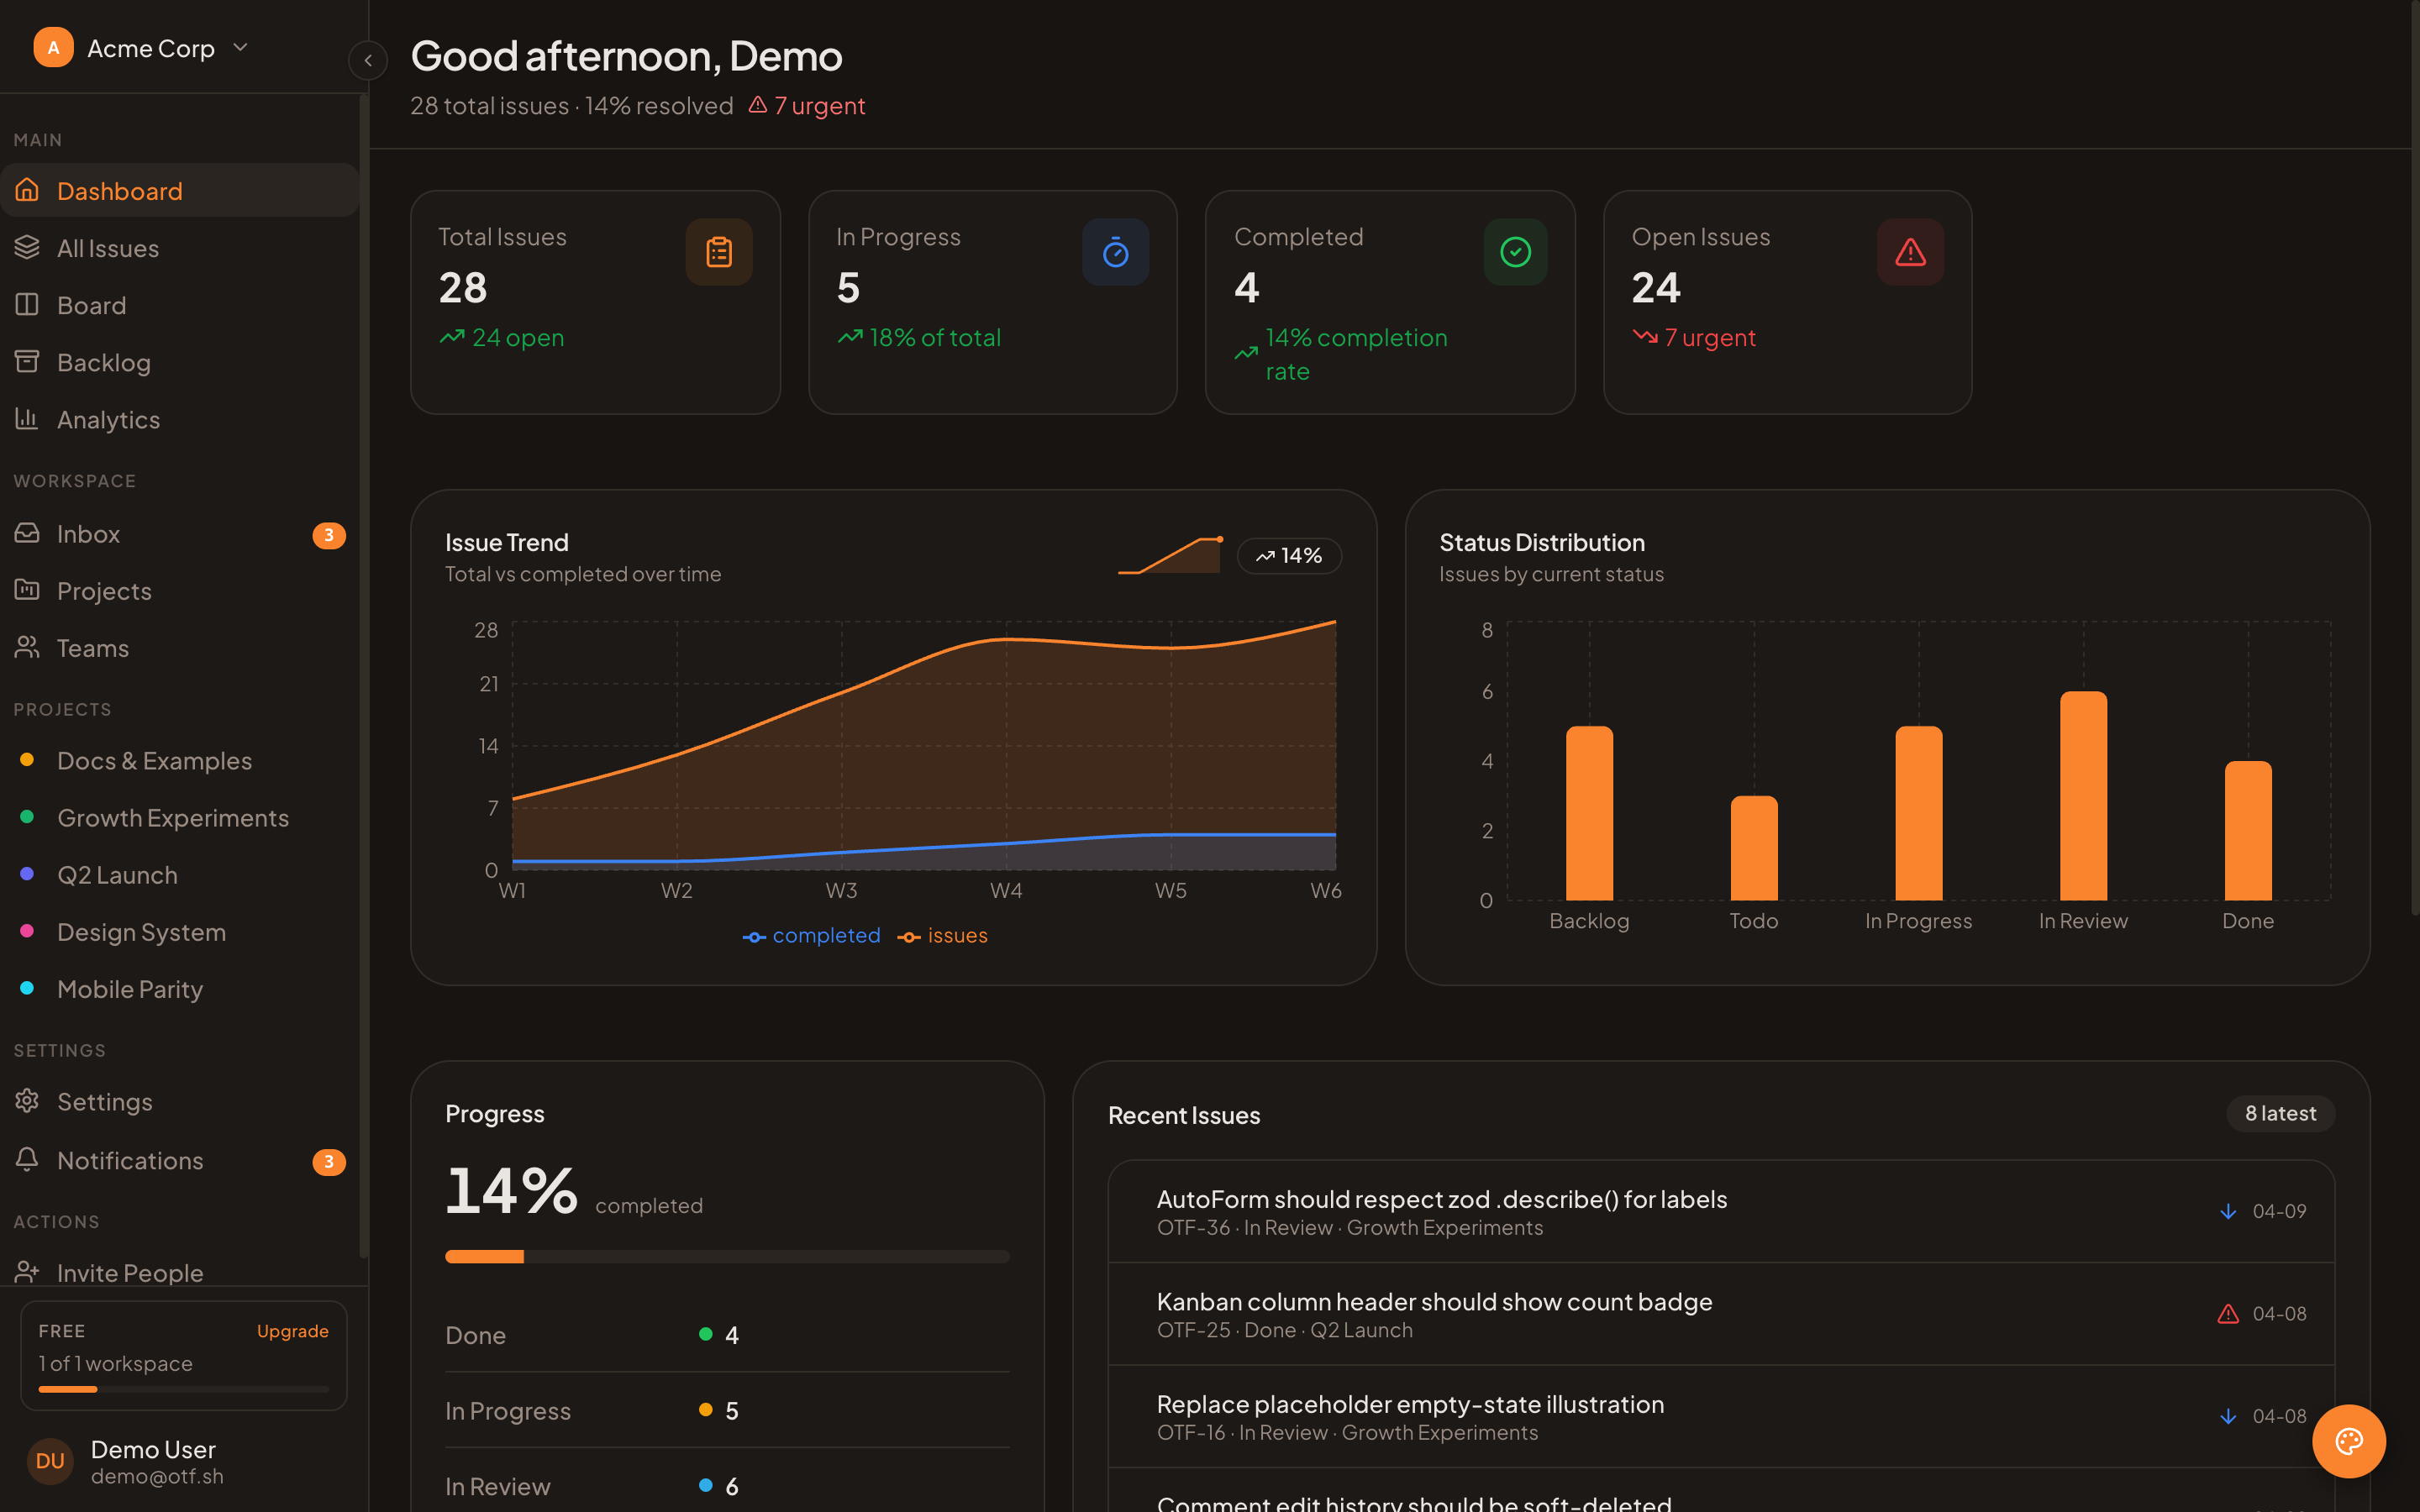2420x1512 pixels.
Task: Click the Dashboard home icon
Action: (27, 189)
